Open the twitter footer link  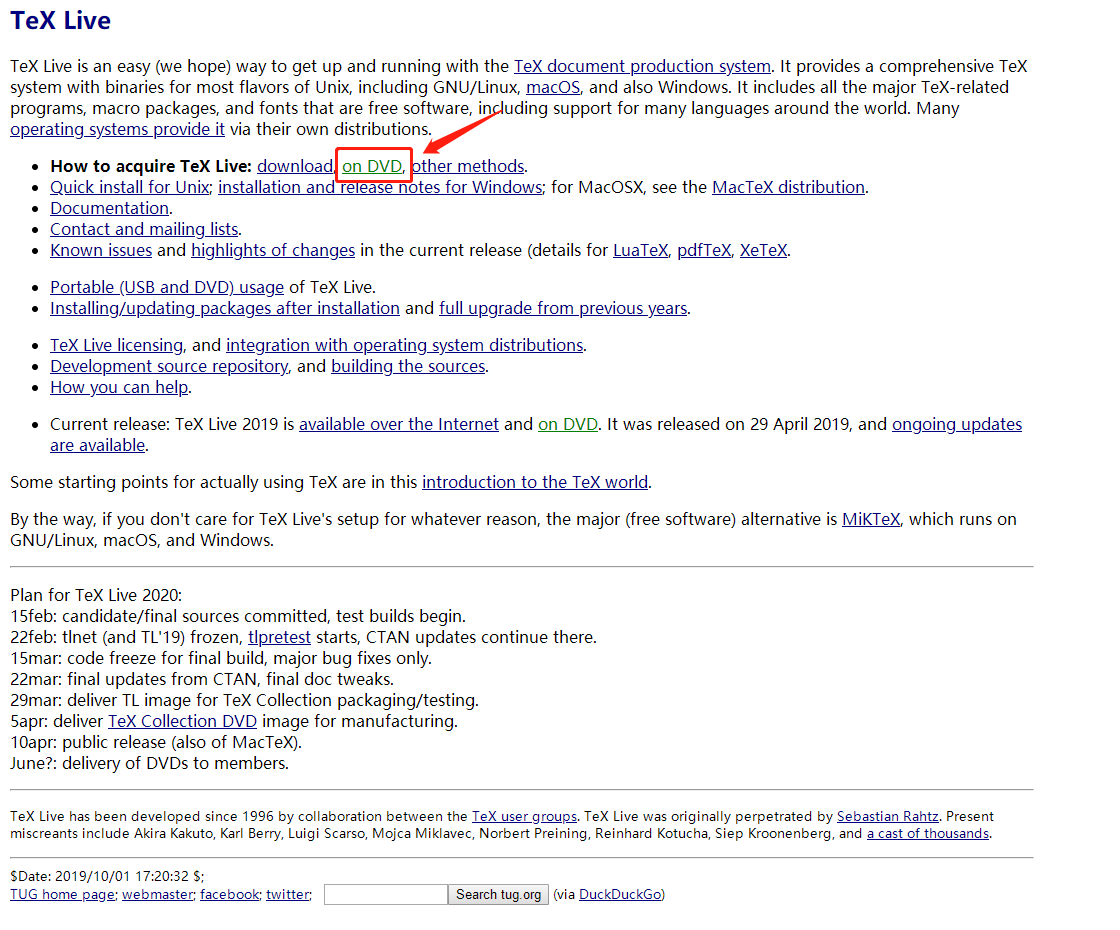point(288,894)
